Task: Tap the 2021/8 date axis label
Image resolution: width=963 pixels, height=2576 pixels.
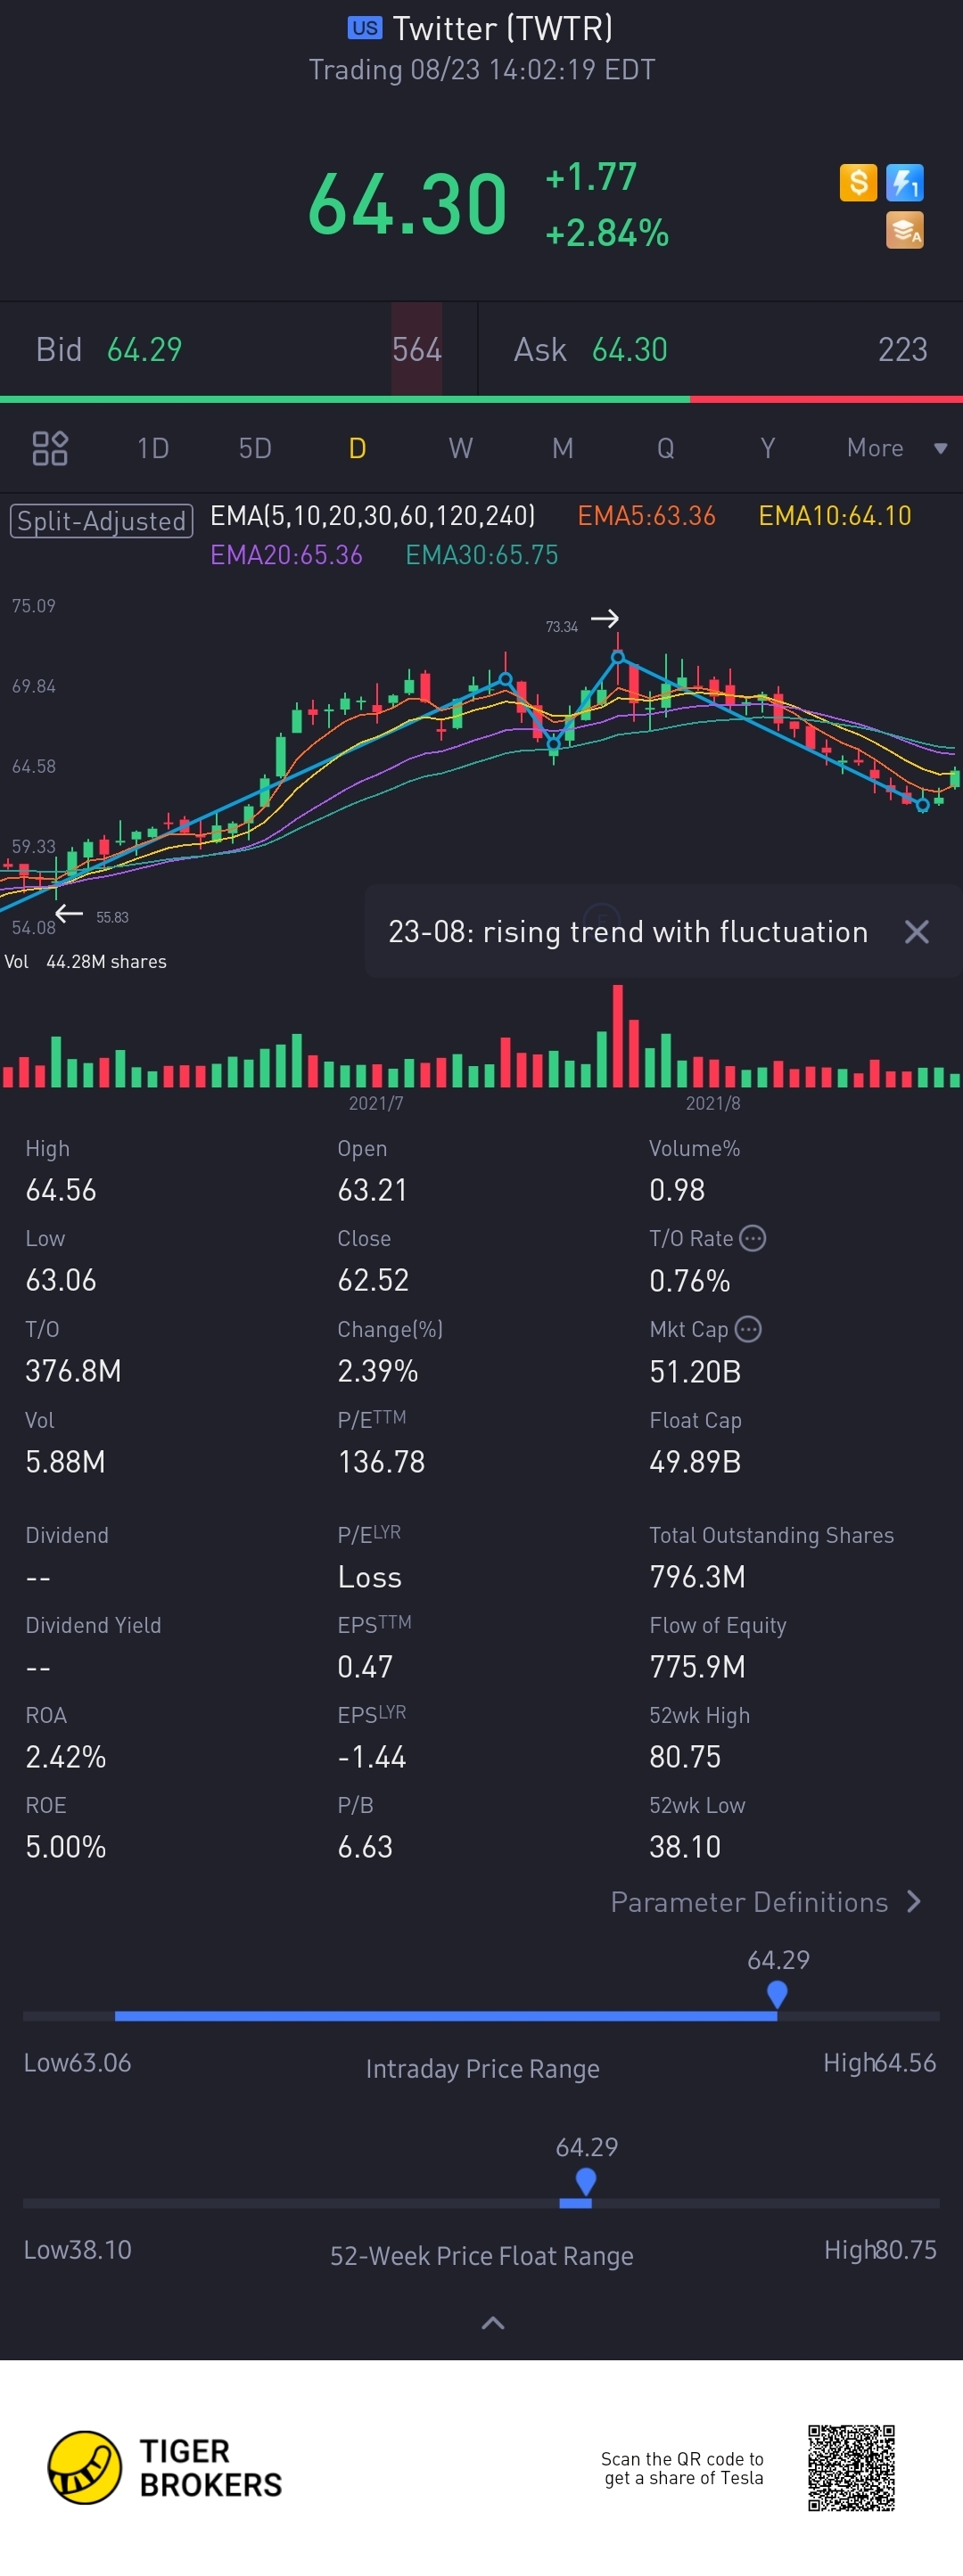Action: click(x=713, y=1103)
